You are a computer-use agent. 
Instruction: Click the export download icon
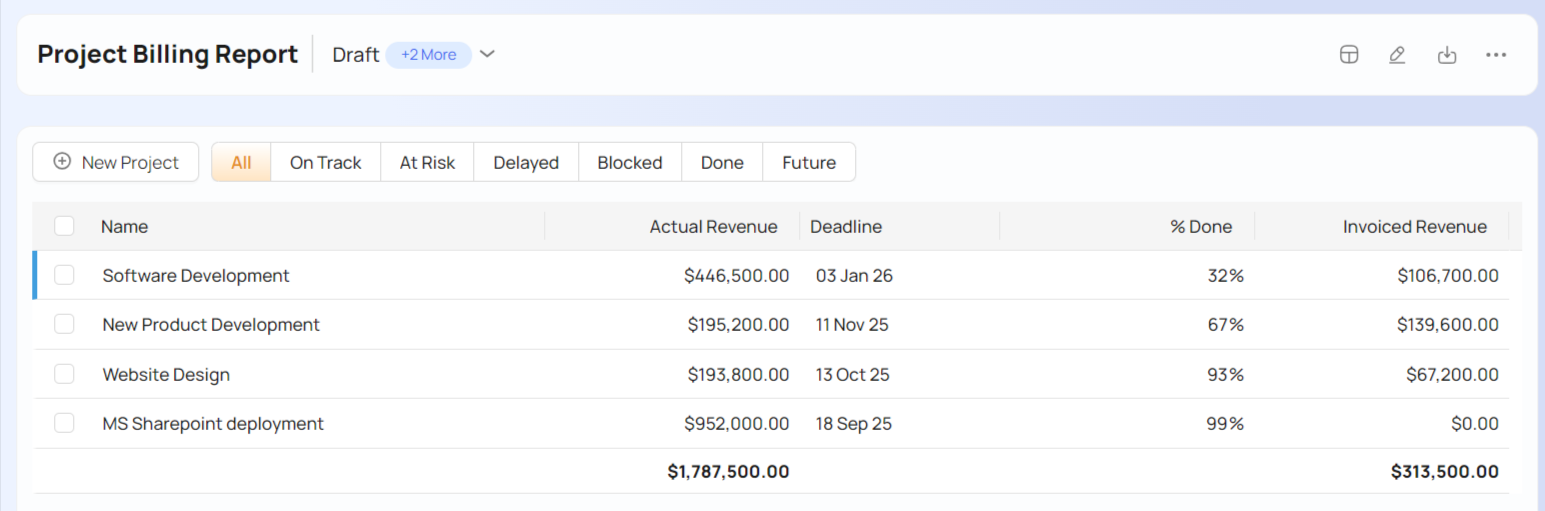click(x=1446, y=55)
